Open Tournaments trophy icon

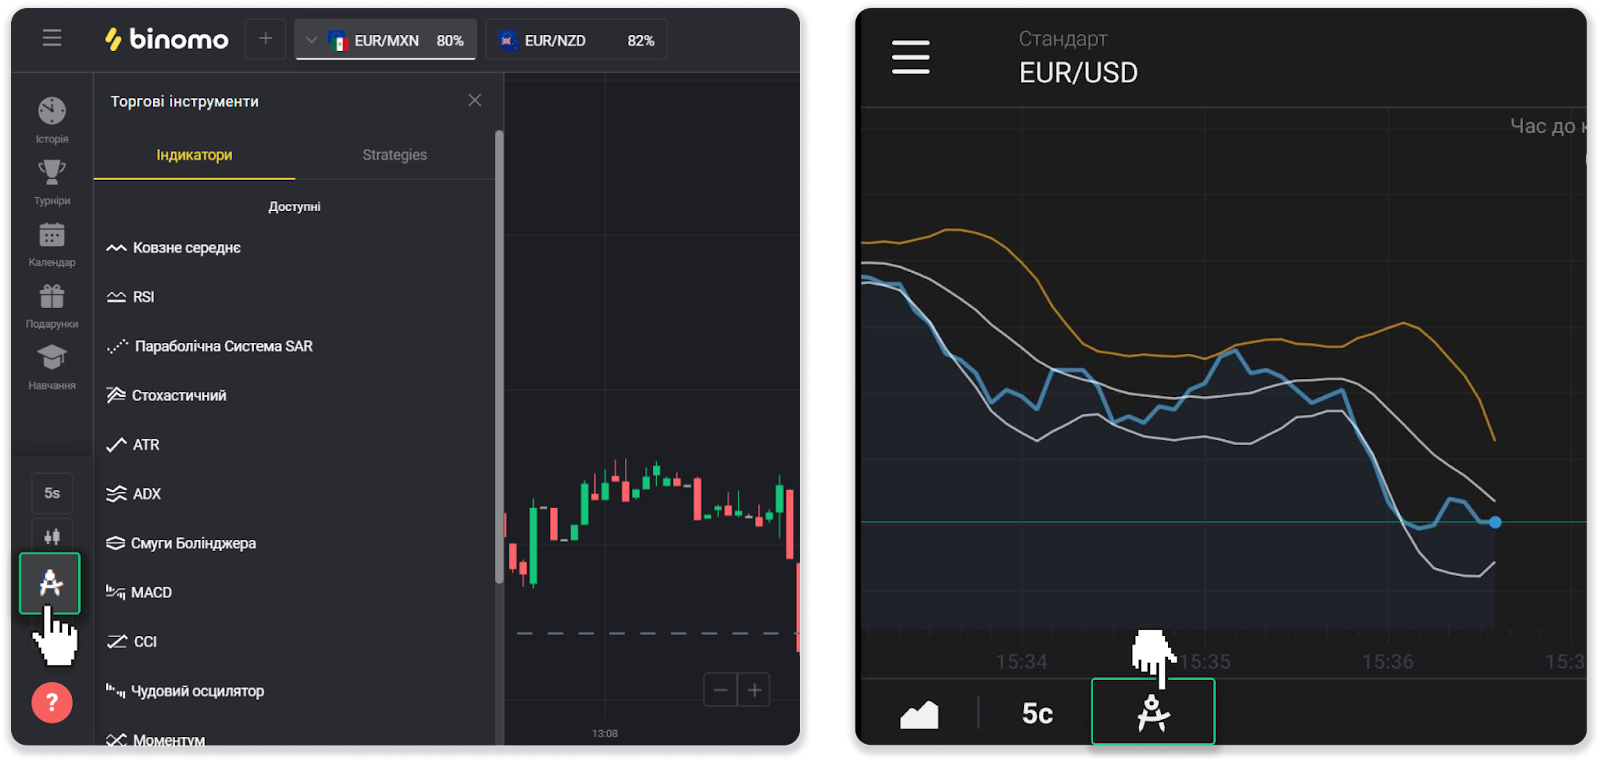[52, 173]
